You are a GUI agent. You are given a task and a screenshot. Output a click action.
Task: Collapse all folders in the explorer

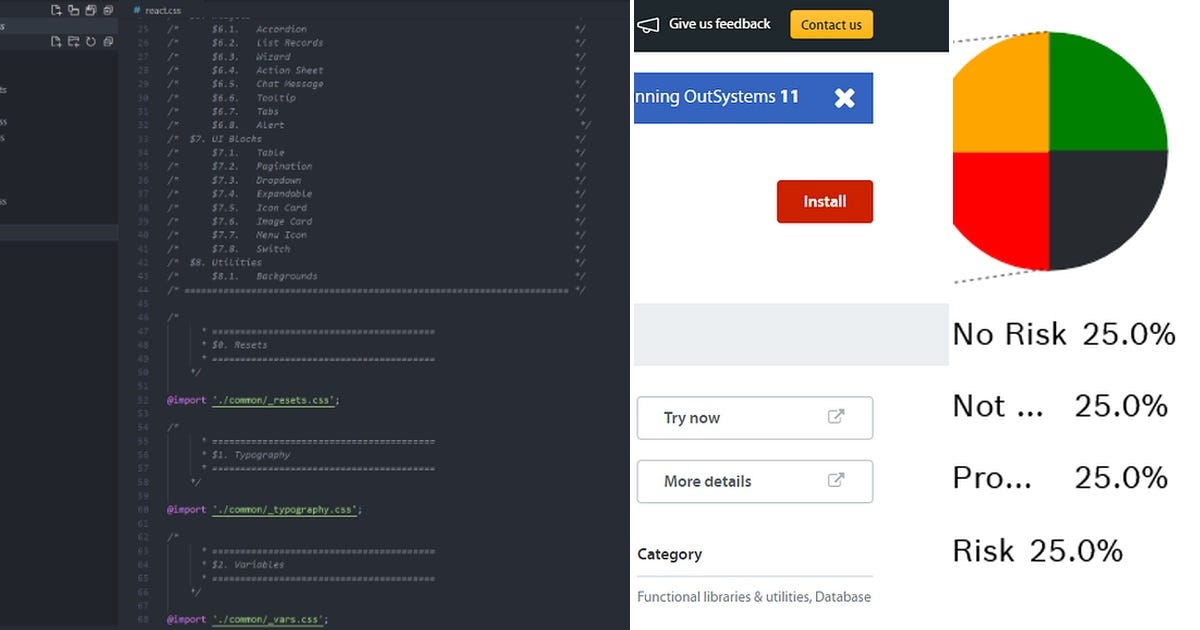(107, 42)
